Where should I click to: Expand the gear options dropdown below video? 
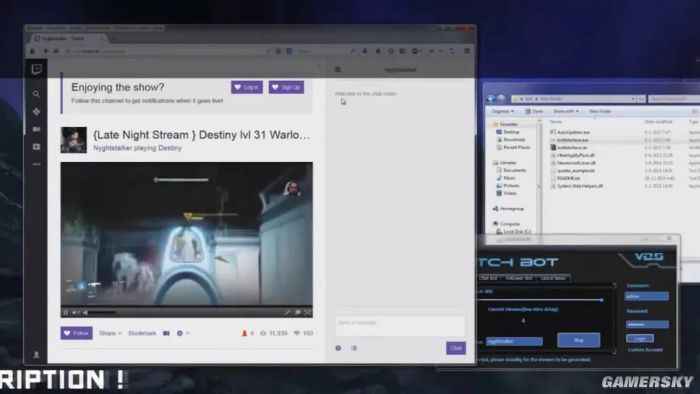183,333
